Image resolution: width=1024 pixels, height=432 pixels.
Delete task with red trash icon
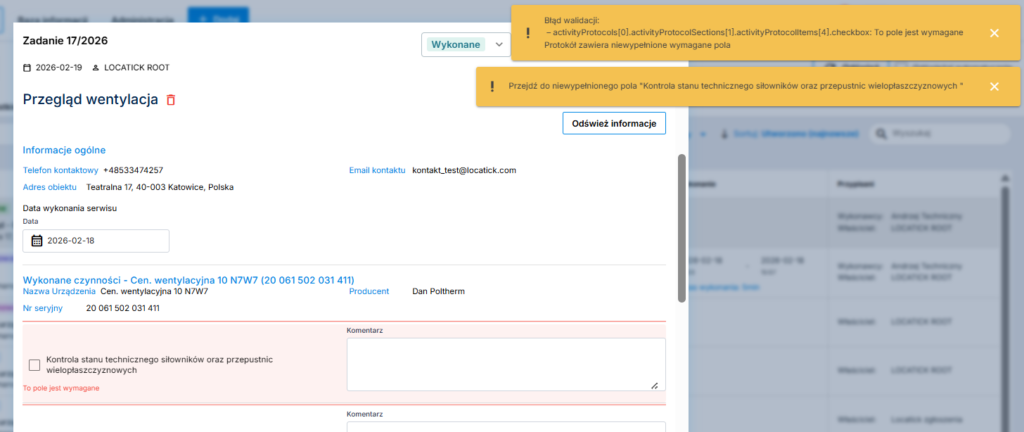171,100
